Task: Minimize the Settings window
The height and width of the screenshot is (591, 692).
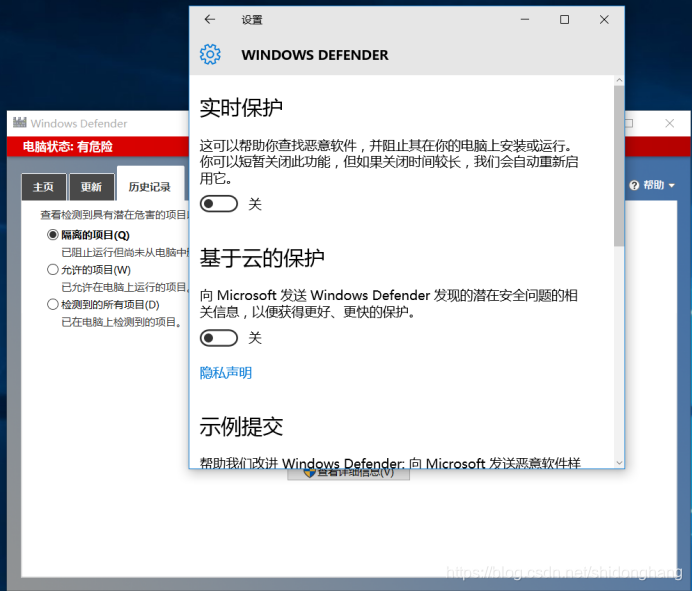Action: pyautogui.click(x=525, y=19)
